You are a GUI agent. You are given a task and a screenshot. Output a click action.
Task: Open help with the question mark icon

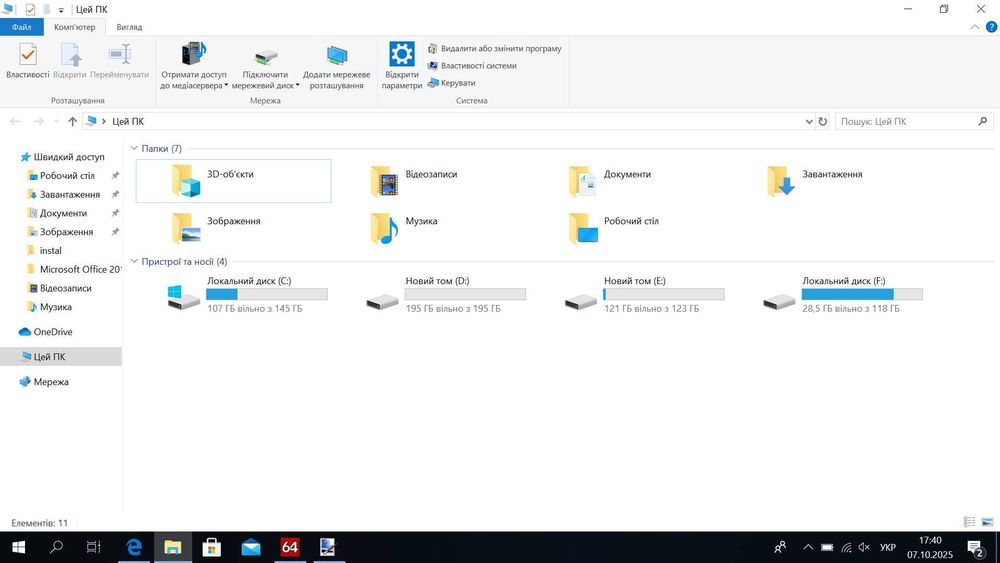[991, 27]
